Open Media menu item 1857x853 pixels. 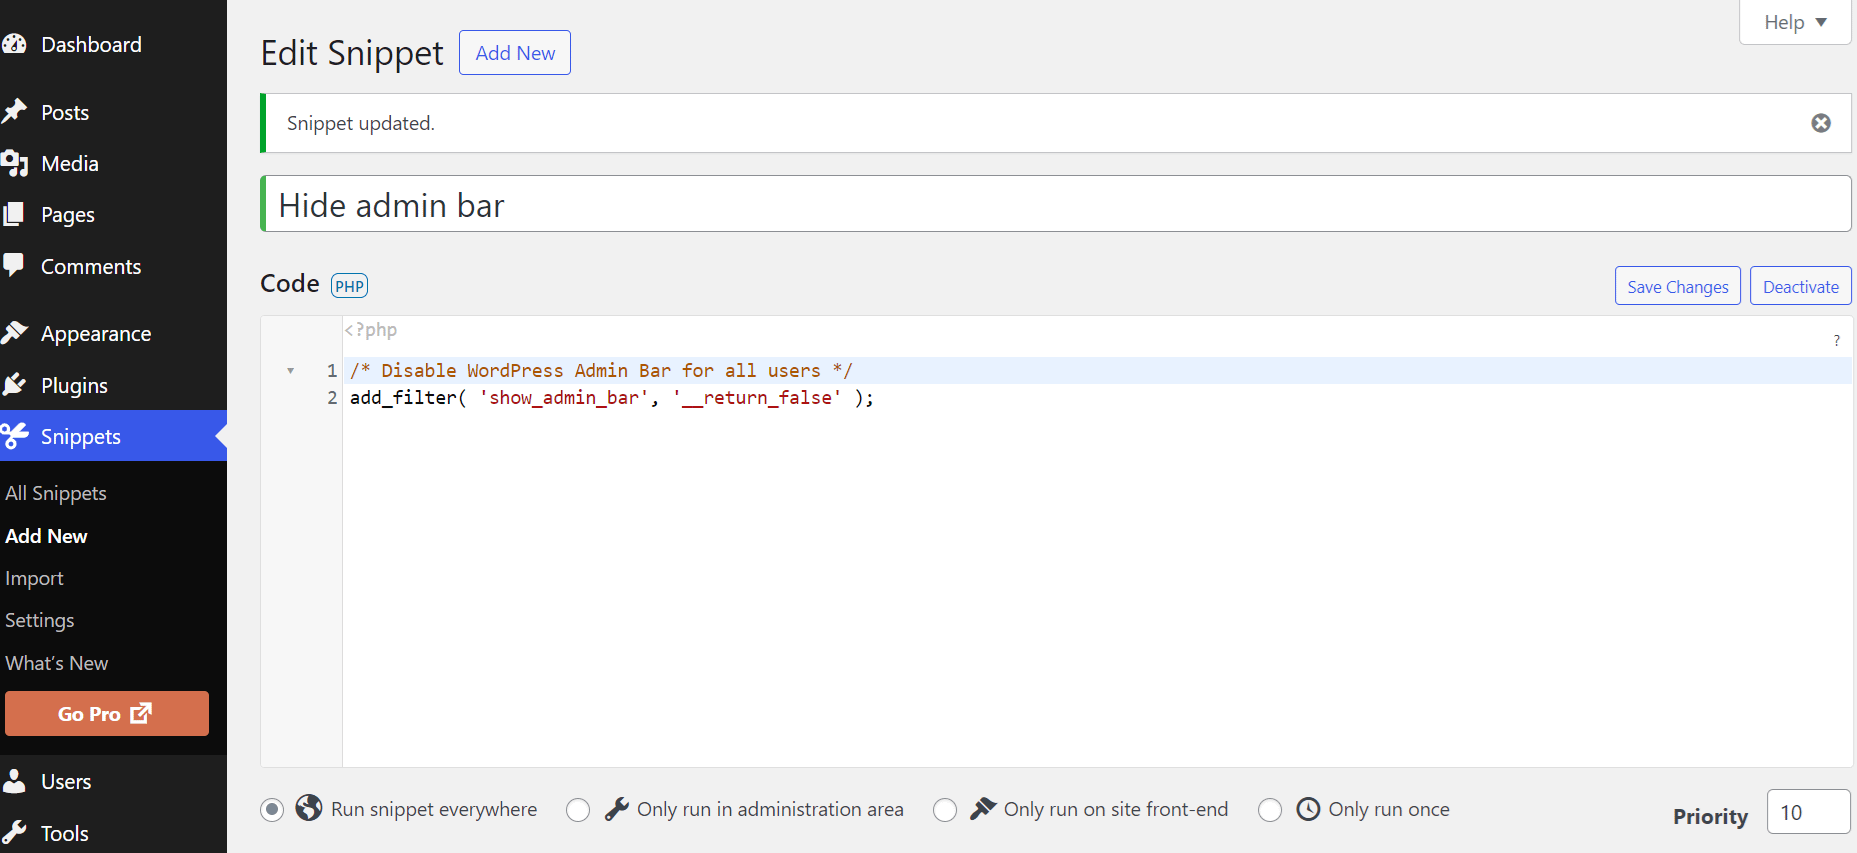(113, 163)
